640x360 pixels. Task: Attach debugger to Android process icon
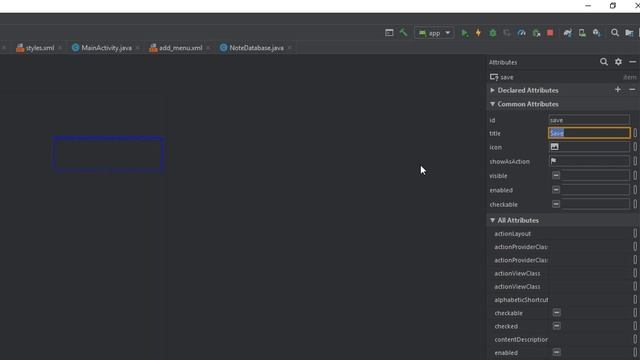(536, 33)
